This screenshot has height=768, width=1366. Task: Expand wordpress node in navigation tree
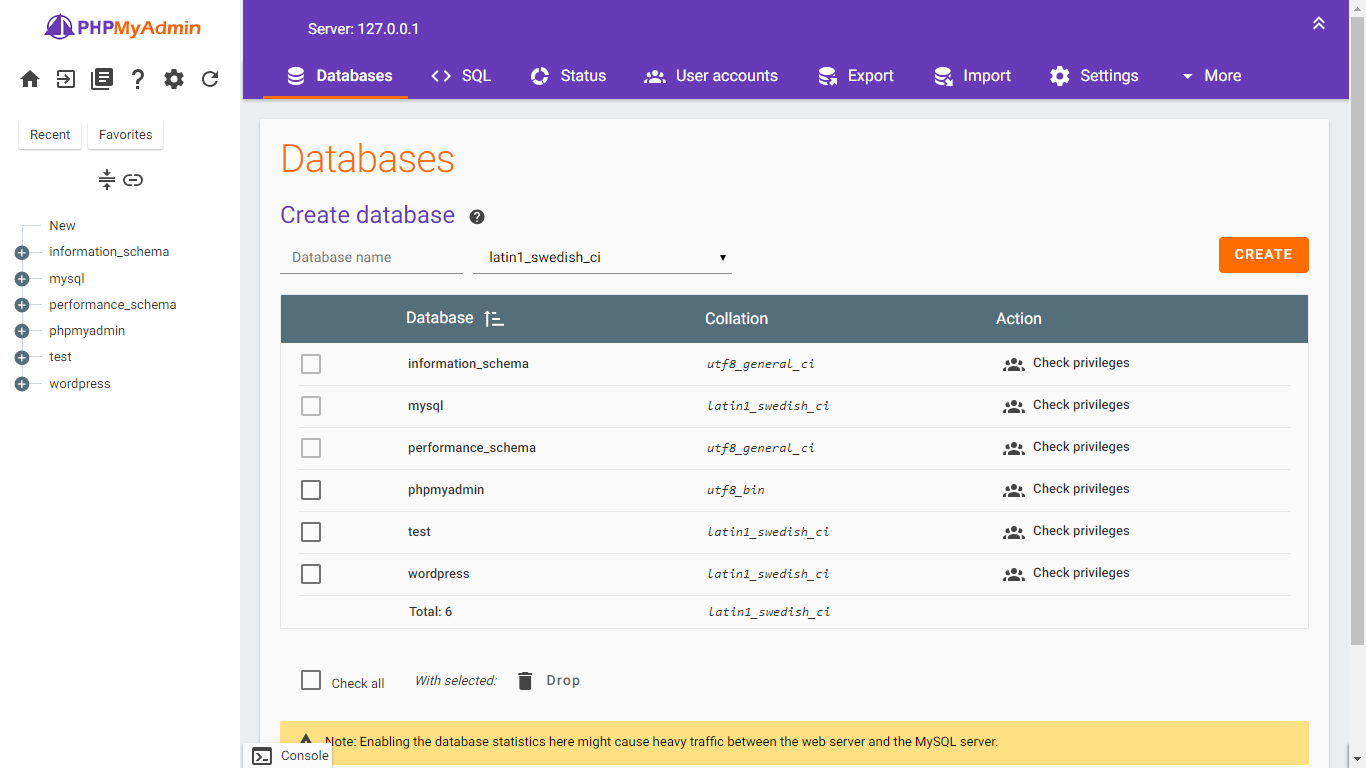pyautogui.click(x=22, y=384)
